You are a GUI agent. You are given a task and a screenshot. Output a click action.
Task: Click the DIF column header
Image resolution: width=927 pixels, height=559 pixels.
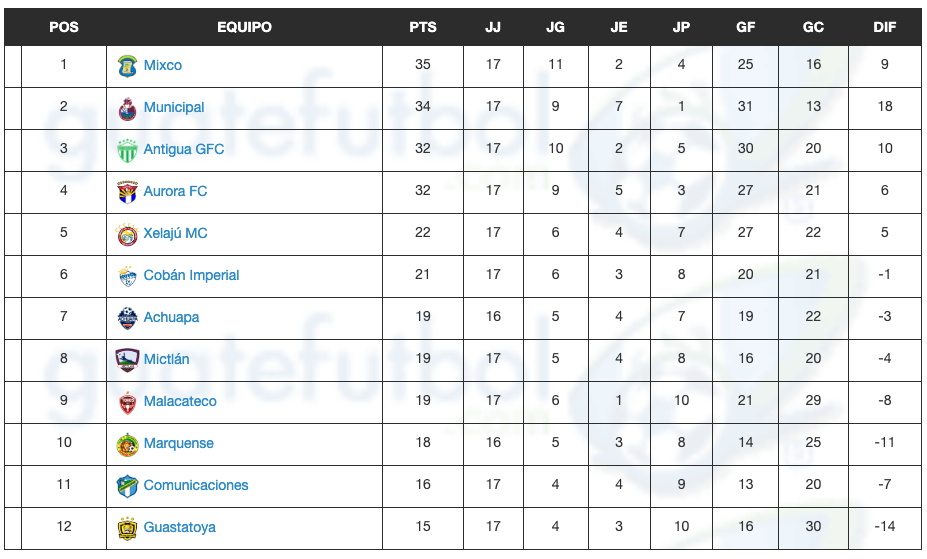pyautogui.click(x=885, y=27)
